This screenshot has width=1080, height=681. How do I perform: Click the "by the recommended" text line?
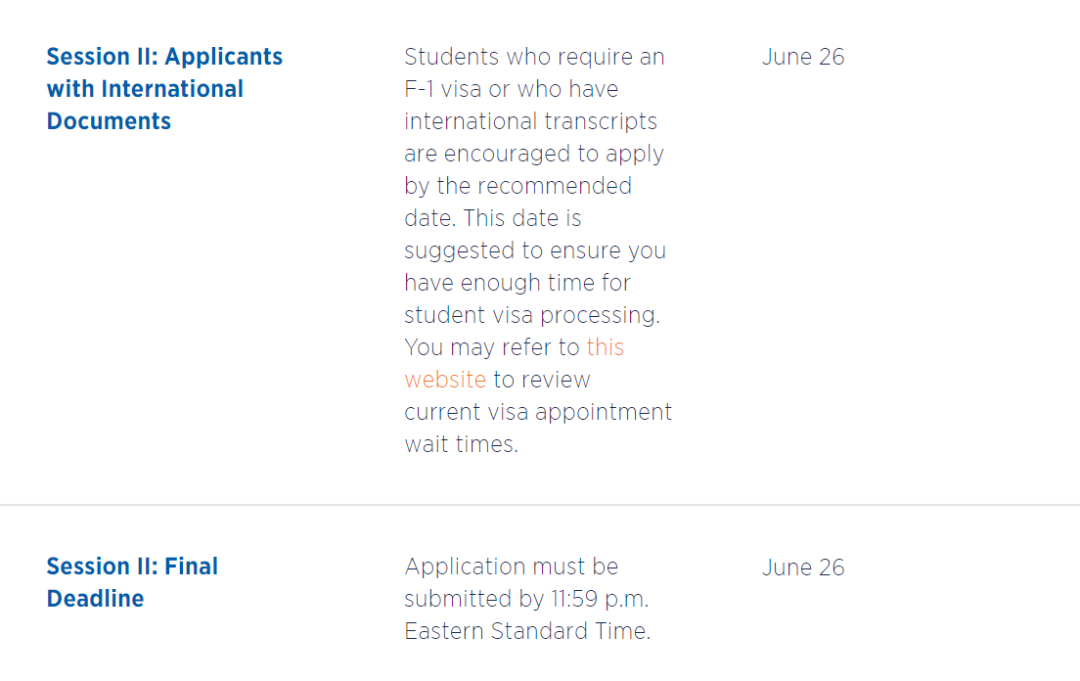[518, 186]
